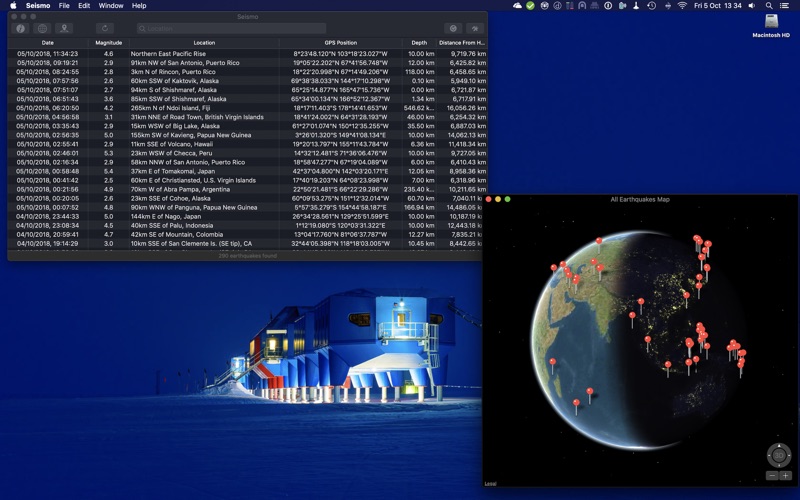This screenshot has height=500, width=800.
Task: Select the 91km NW of San Antonio row
Action: click(247, 63)
